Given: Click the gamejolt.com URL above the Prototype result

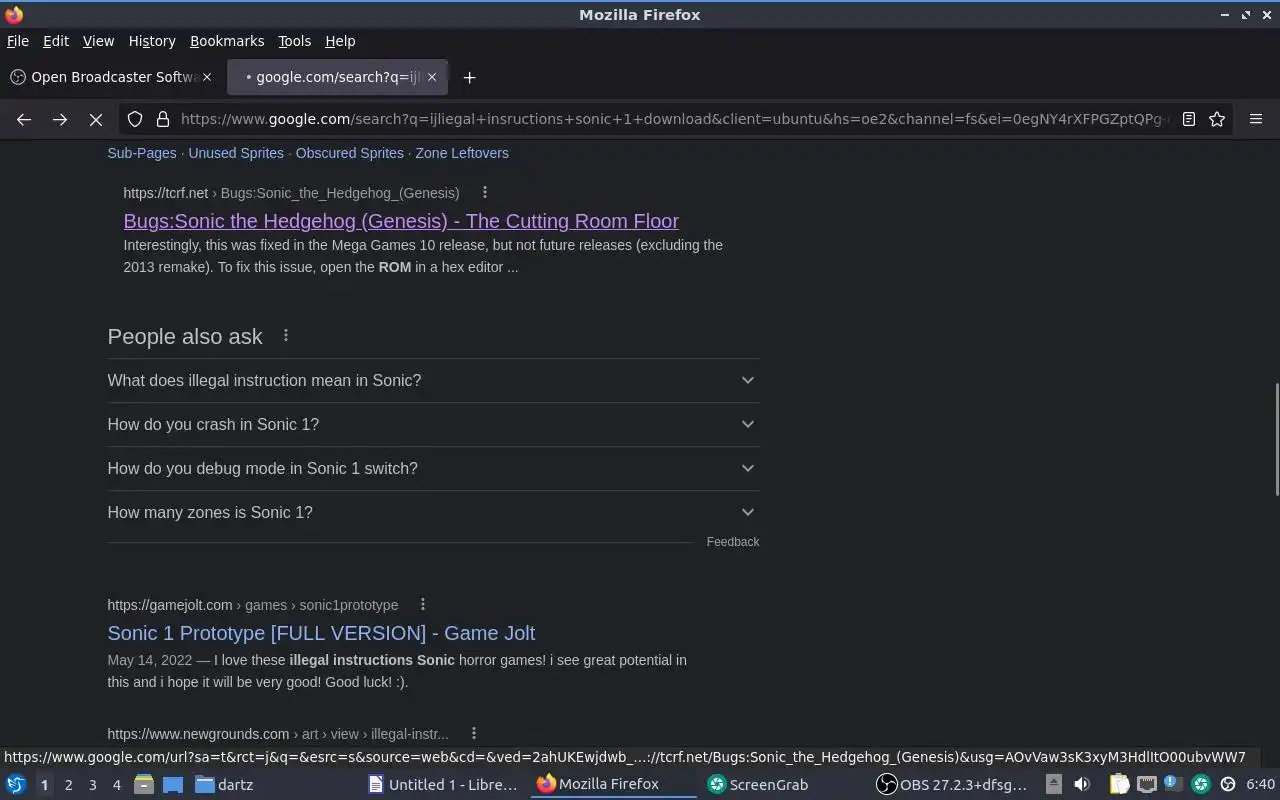Looking at the screenshot, I should [252, 605].
